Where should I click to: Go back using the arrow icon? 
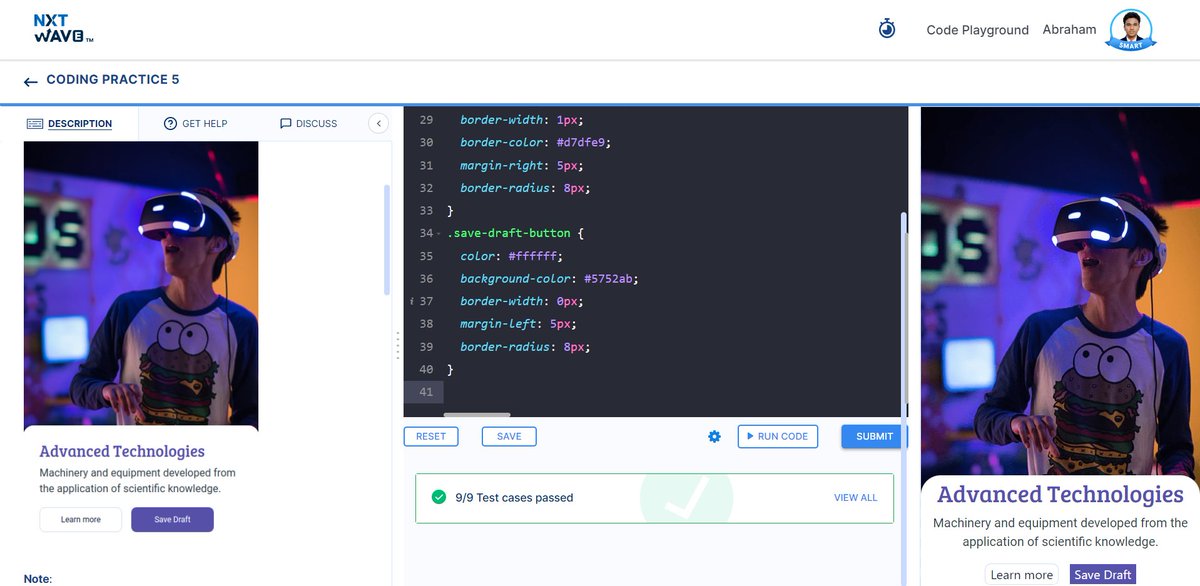pos(31,81)
